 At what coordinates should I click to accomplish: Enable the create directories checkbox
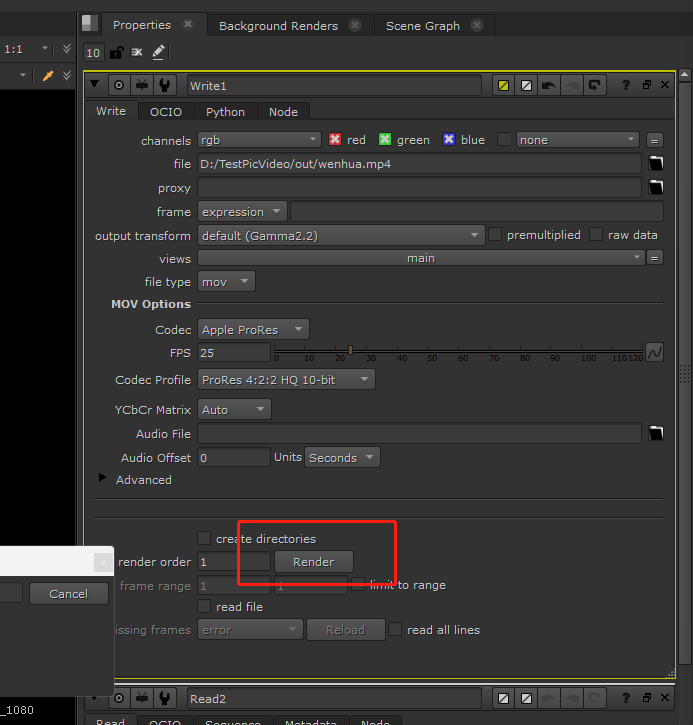pyautogui.click(x=205, y=539)
